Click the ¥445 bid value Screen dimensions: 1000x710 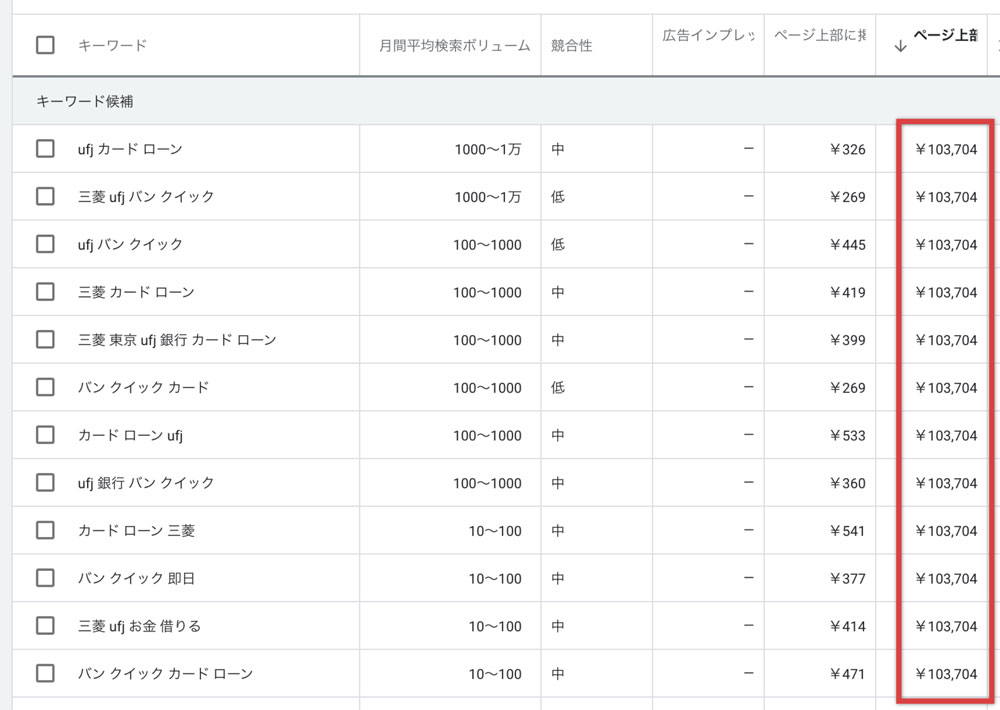coord(848,244)
